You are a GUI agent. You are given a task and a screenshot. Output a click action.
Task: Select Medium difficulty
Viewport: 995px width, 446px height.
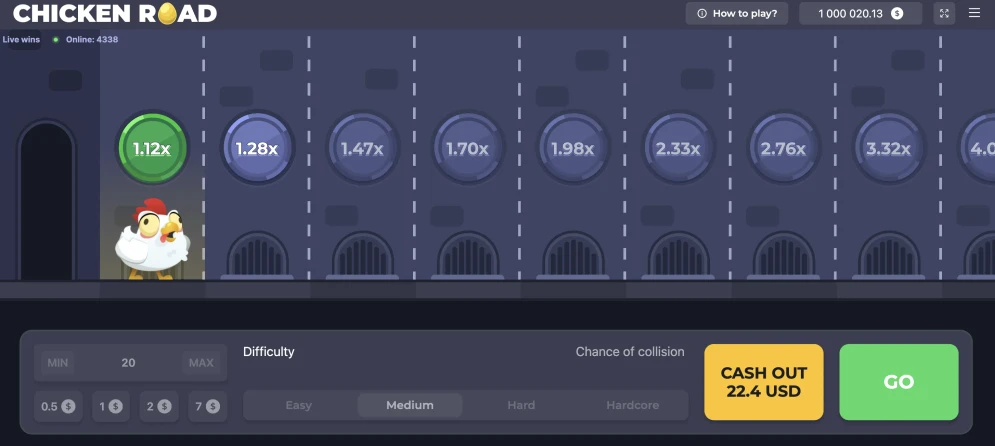tap(410, 405)
